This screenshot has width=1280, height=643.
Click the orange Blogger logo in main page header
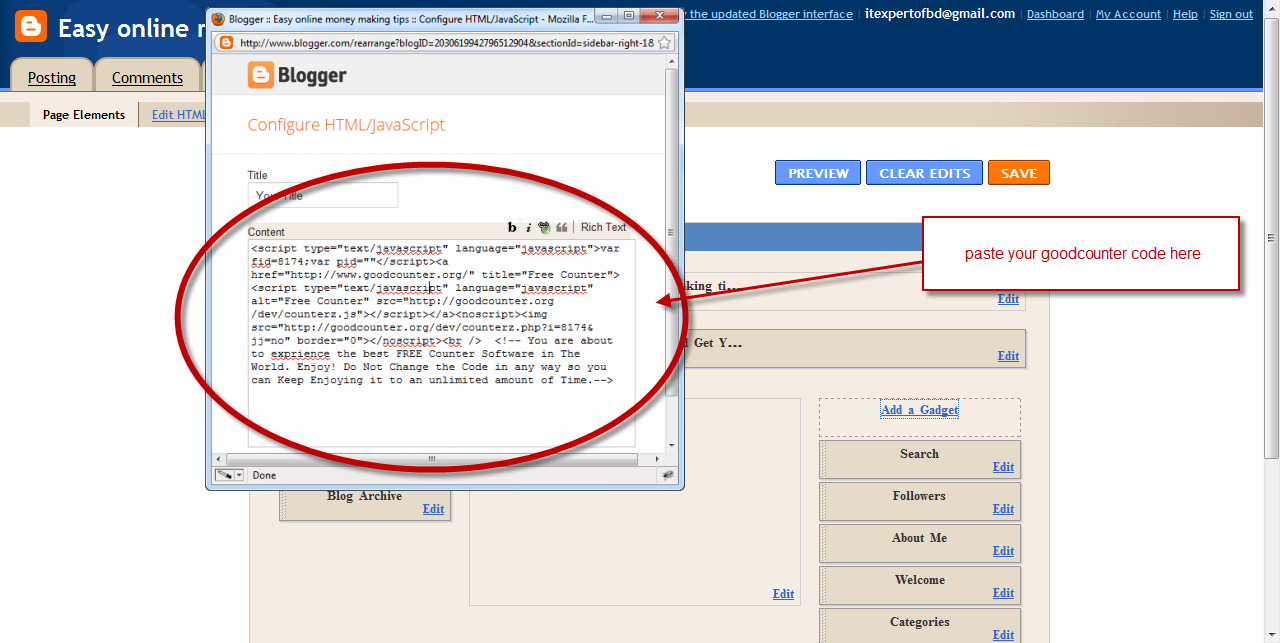[x=31, y=26]
